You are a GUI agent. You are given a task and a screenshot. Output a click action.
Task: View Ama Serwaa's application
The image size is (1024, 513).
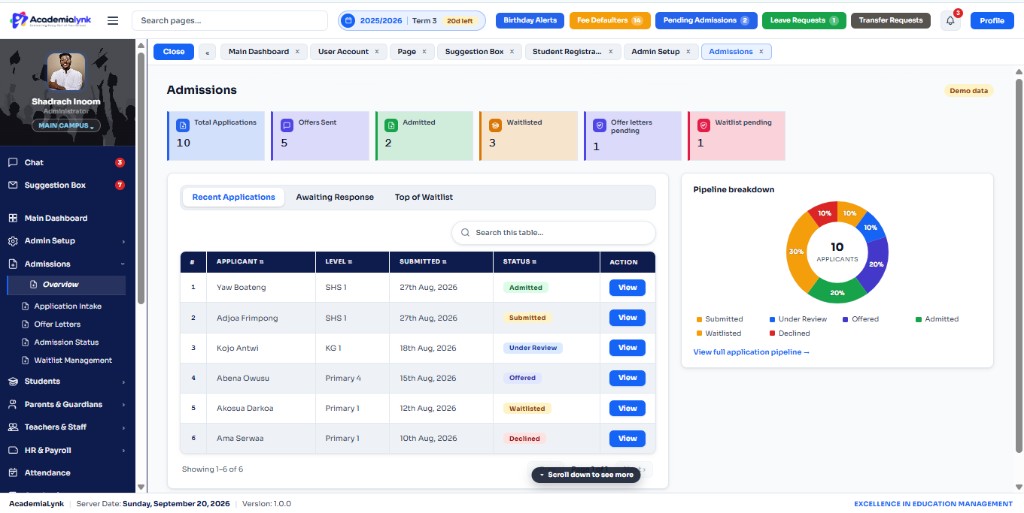click(627, 439)
